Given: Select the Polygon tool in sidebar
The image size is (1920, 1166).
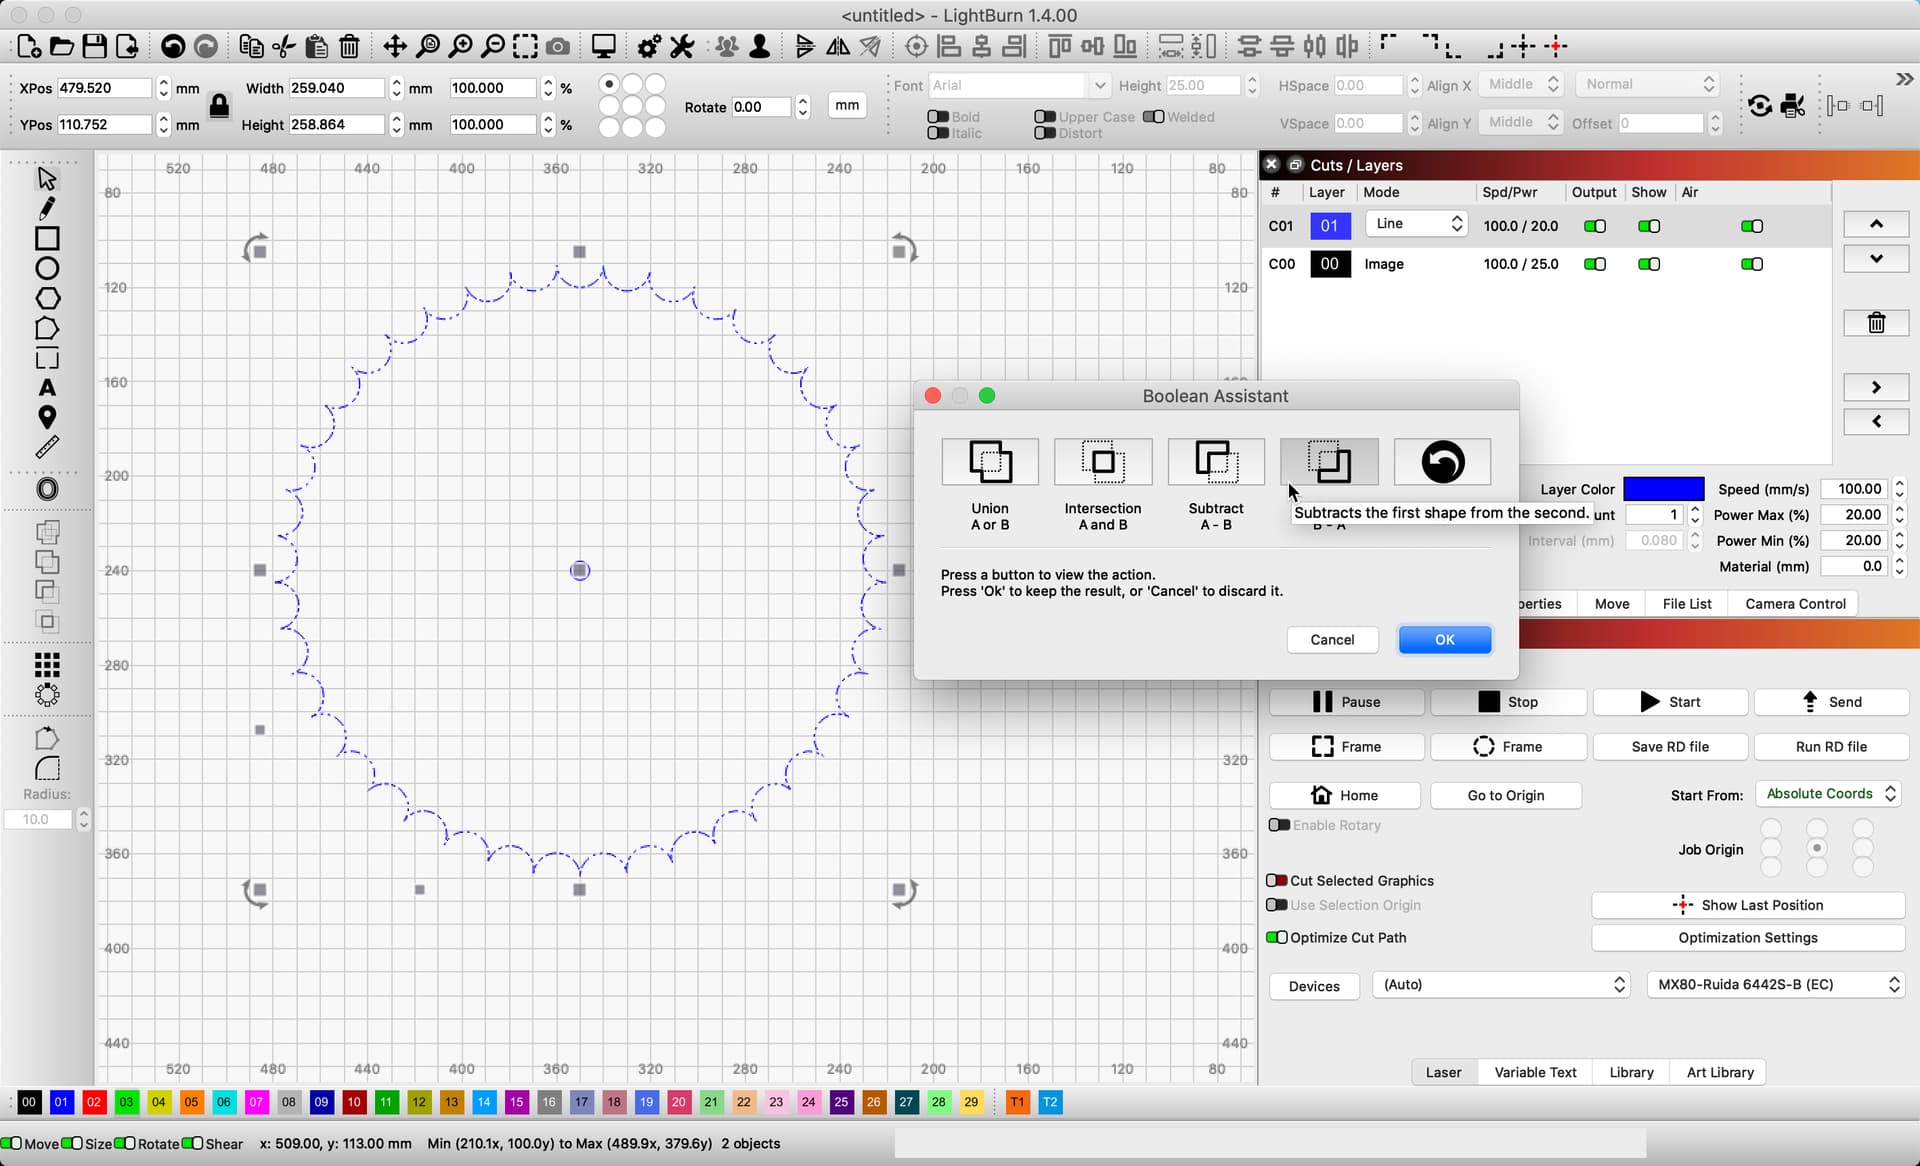Looking at the screenshot, I should coord(47,299).
